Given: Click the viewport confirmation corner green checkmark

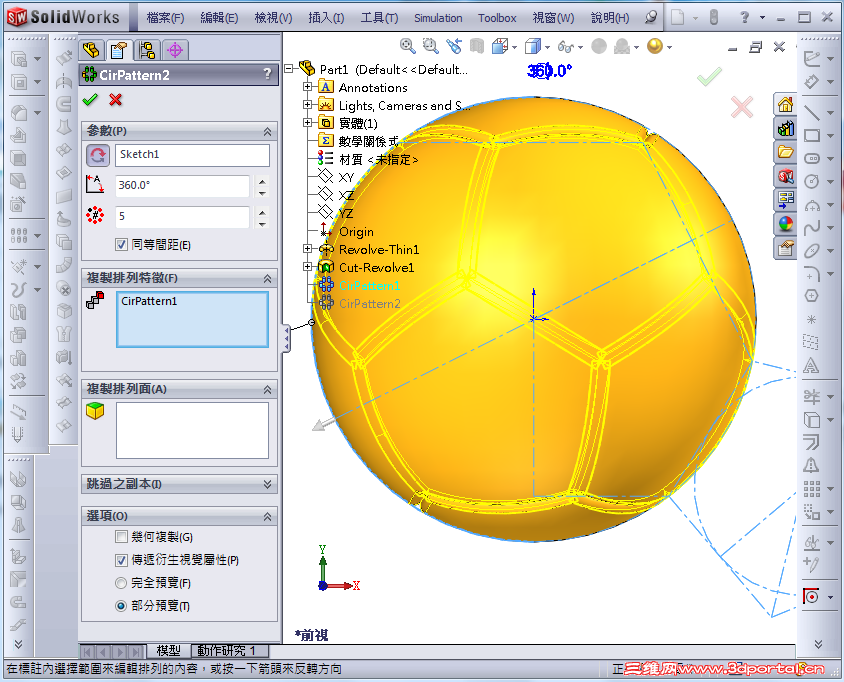Looking at the screenshot, I should [709, 78].
